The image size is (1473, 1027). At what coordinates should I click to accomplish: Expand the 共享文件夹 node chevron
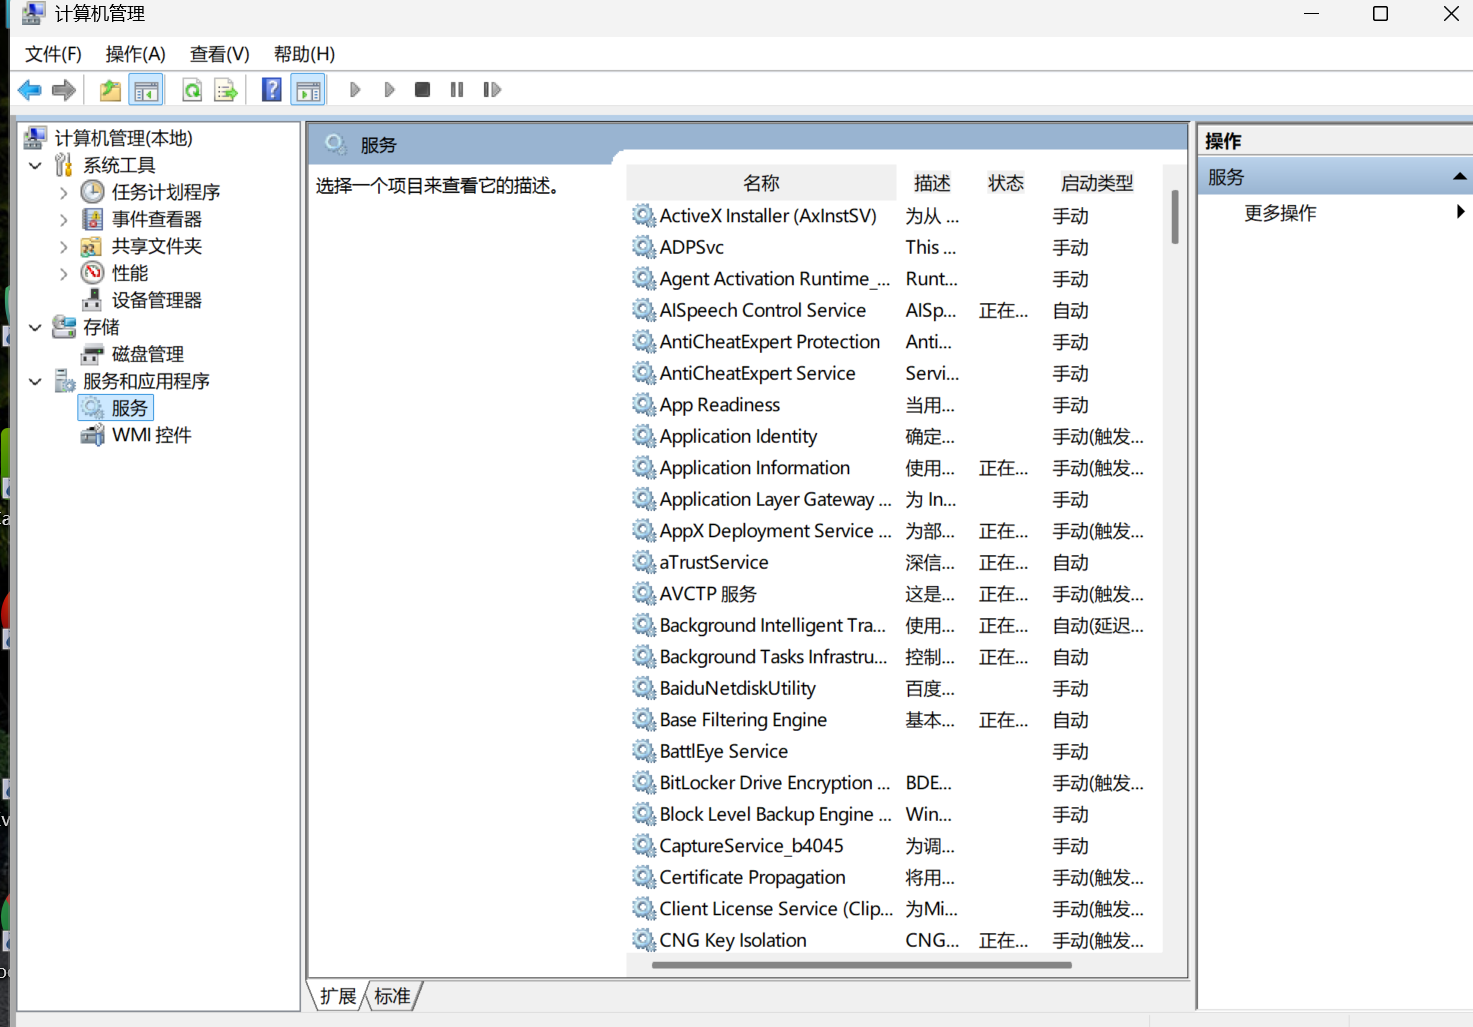point(64,246)
